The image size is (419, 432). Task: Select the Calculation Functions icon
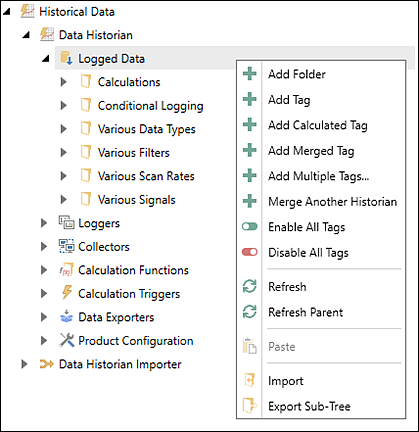tap(66, 270)
